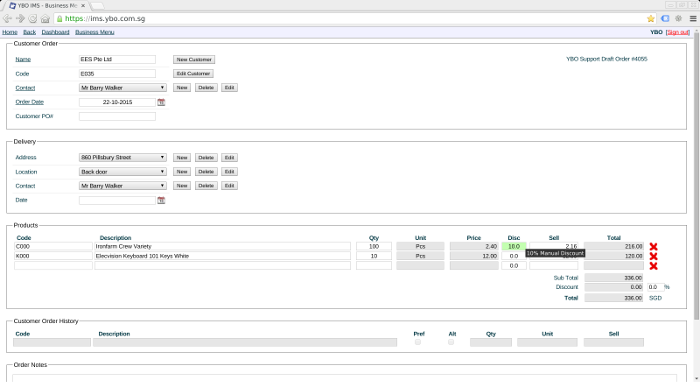Edit the Back door delivery location

coord(229,172)
